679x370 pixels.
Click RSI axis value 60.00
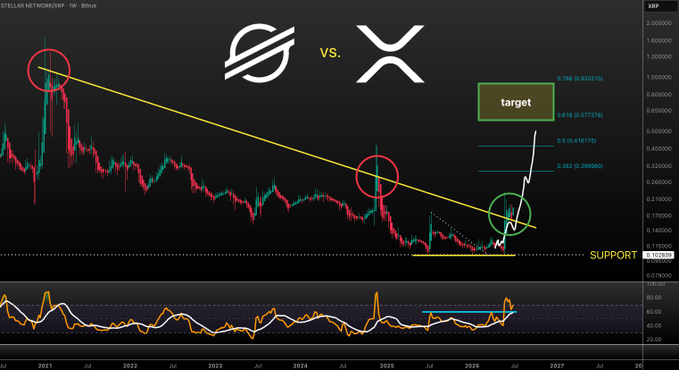click(654, 312)
